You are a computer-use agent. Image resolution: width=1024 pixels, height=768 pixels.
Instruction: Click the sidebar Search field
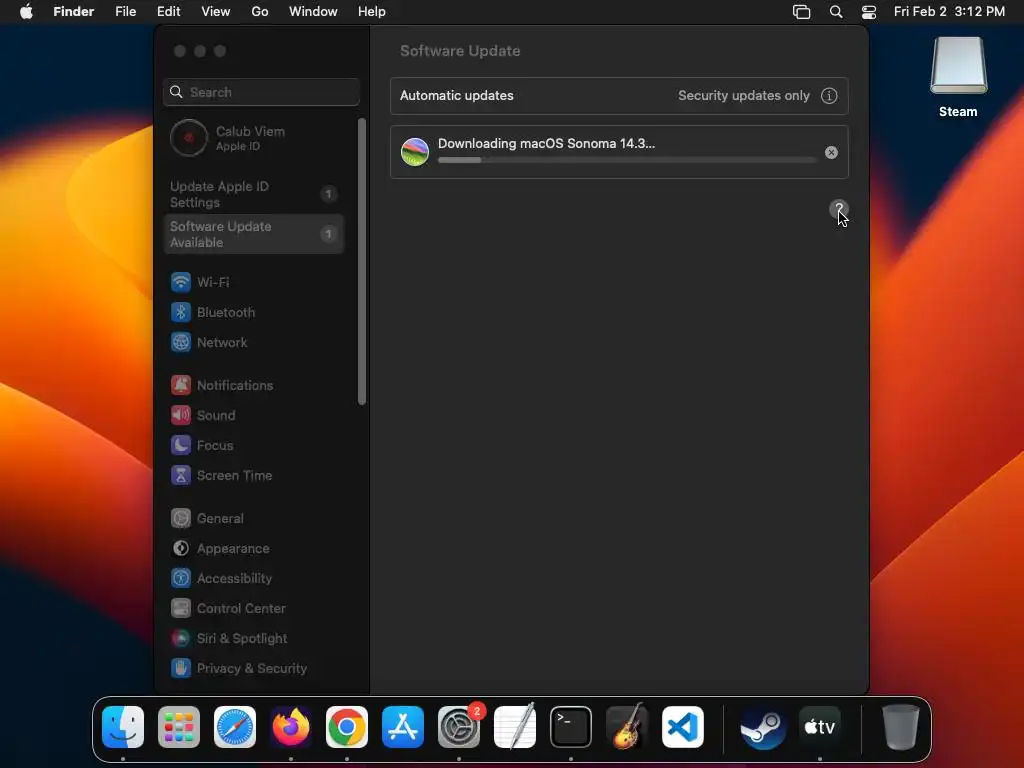click(261, 92)
